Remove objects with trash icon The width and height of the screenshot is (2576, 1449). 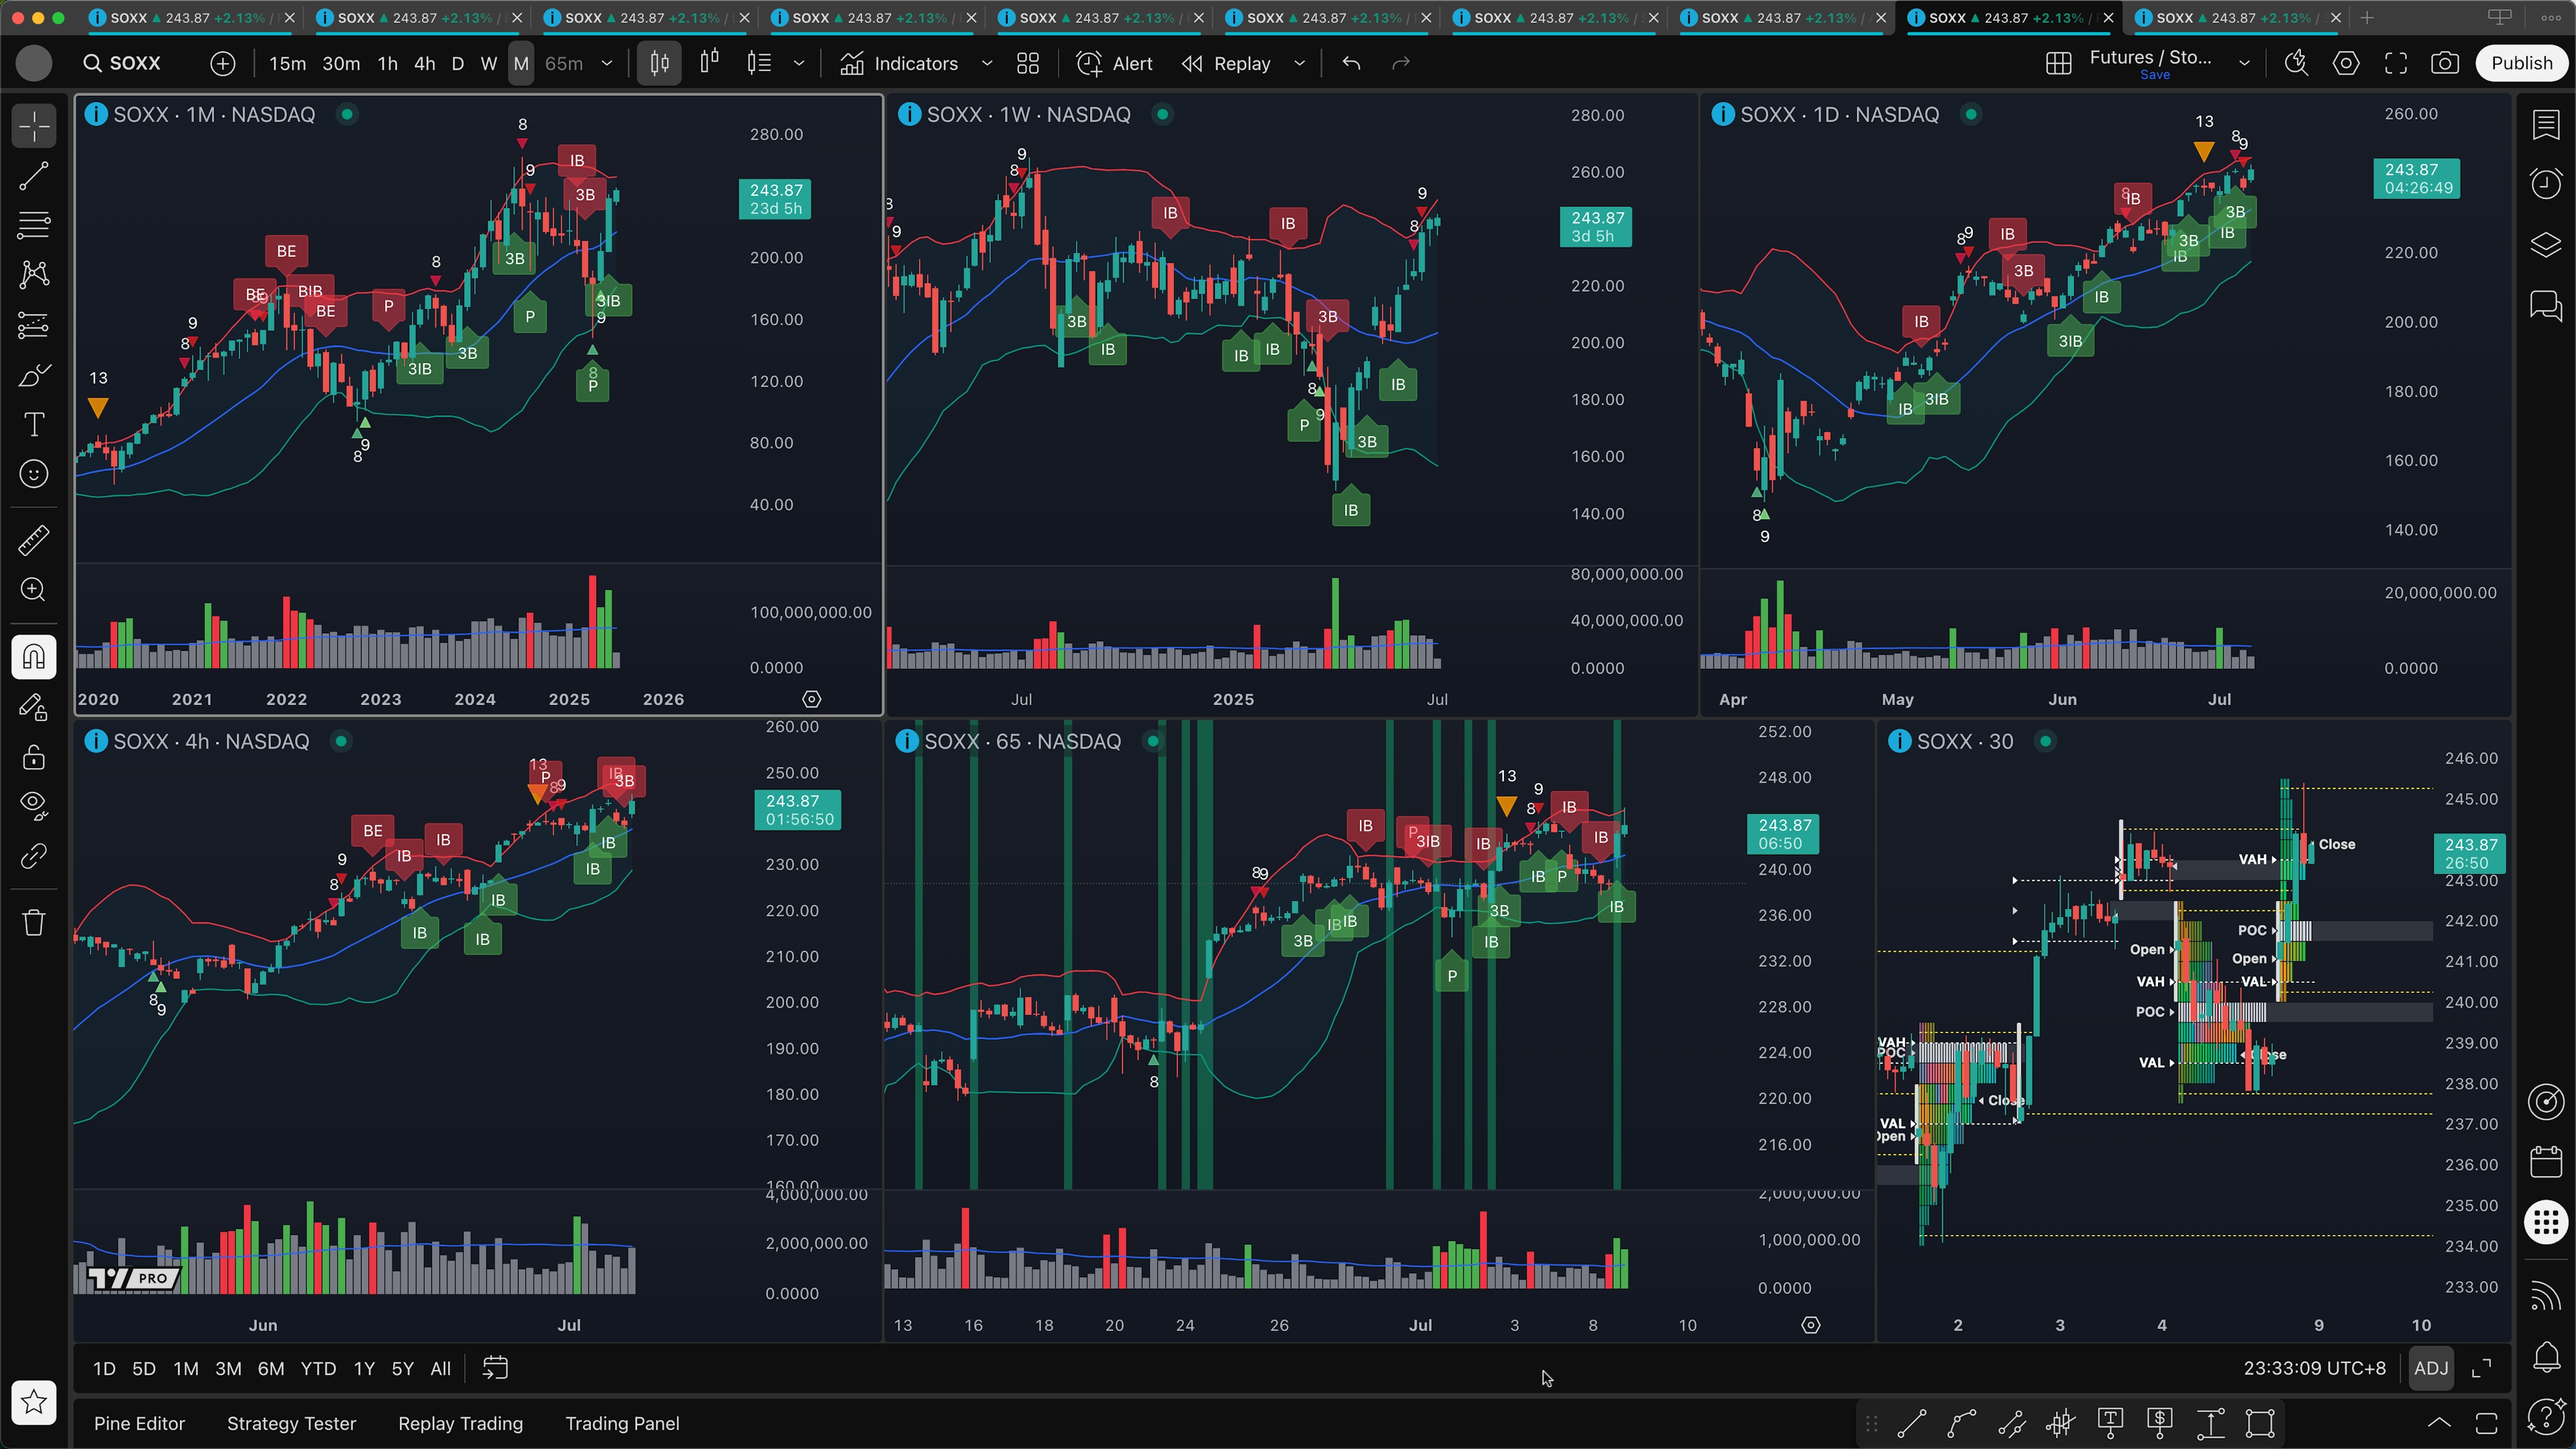34,922
